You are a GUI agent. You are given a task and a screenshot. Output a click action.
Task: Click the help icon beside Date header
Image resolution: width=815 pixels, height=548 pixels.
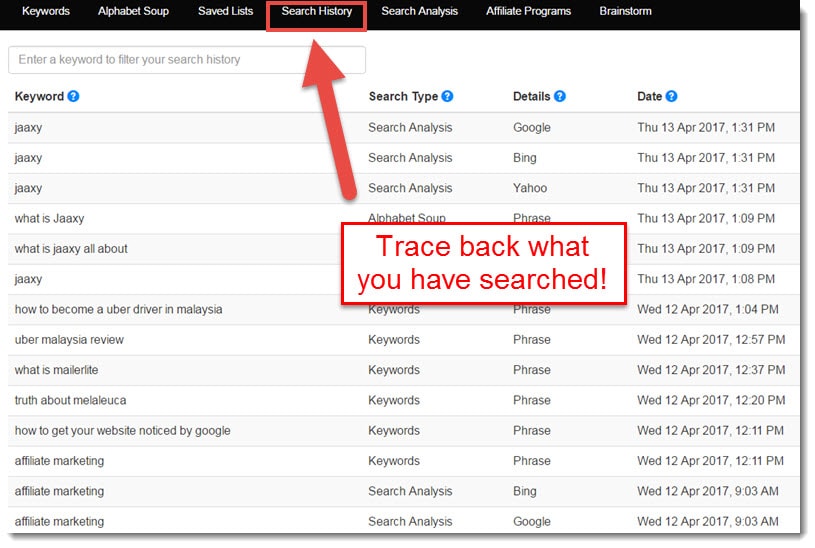[672, 96]
